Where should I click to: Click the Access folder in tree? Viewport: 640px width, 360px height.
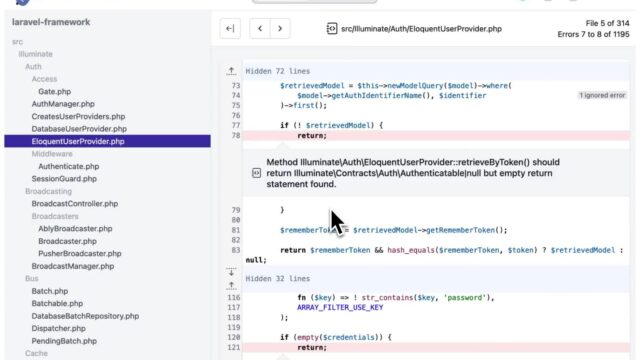(44, 79)
